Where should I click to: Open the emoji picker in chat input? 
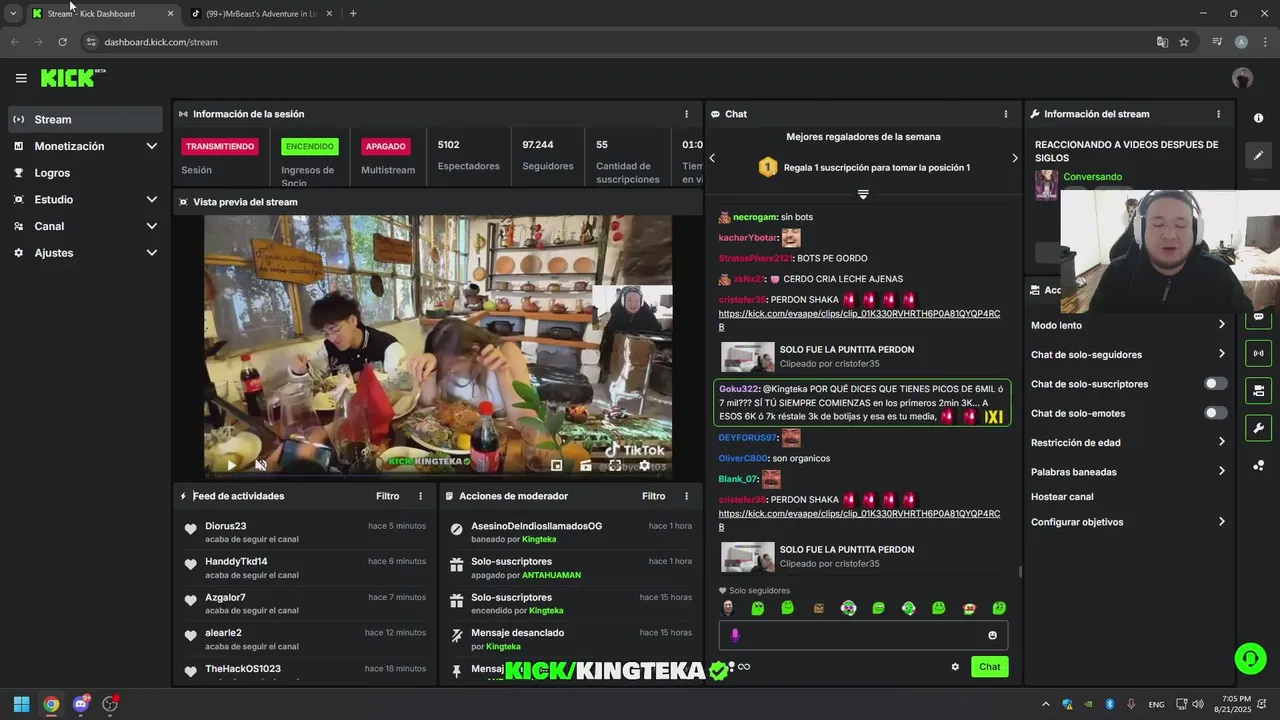click(992, 635)
